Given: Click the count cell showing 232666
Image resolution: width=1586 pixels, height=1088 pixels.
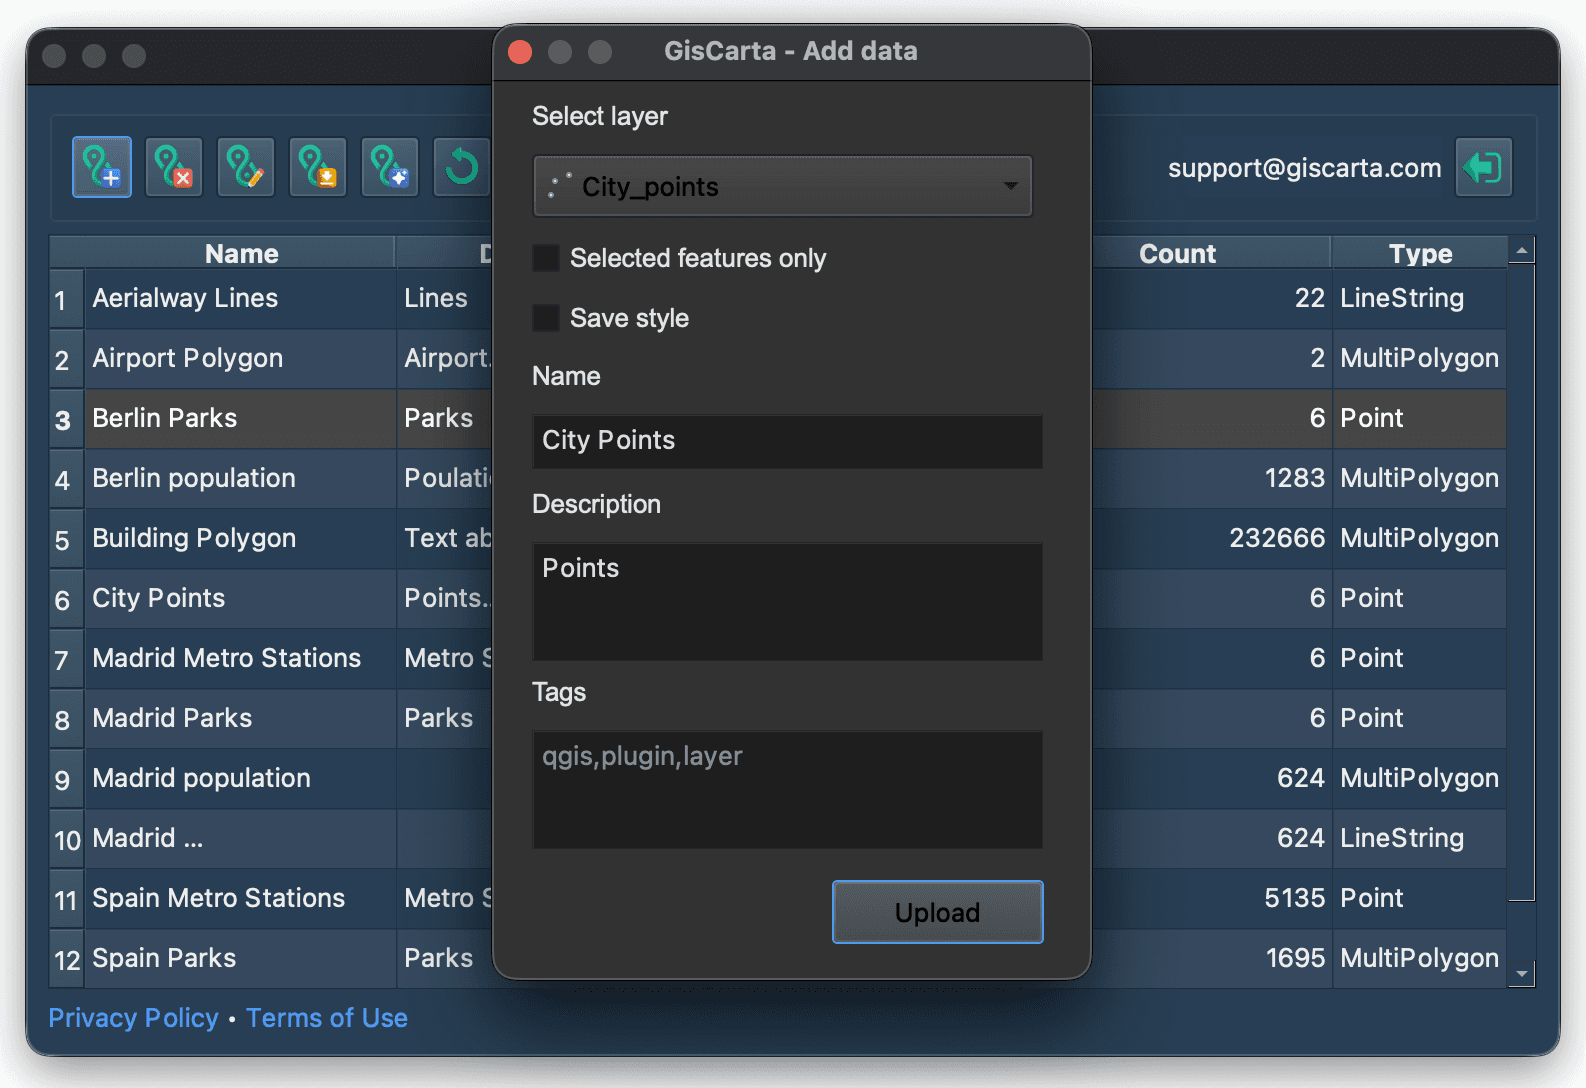Looking at the screenshot, I should click(1277, 538).
